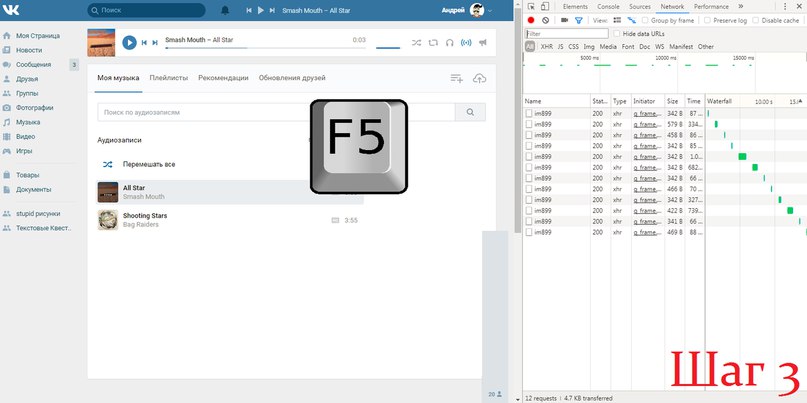Click the Игры sidebar icon
807x403 pixels.
pos(7,151)
